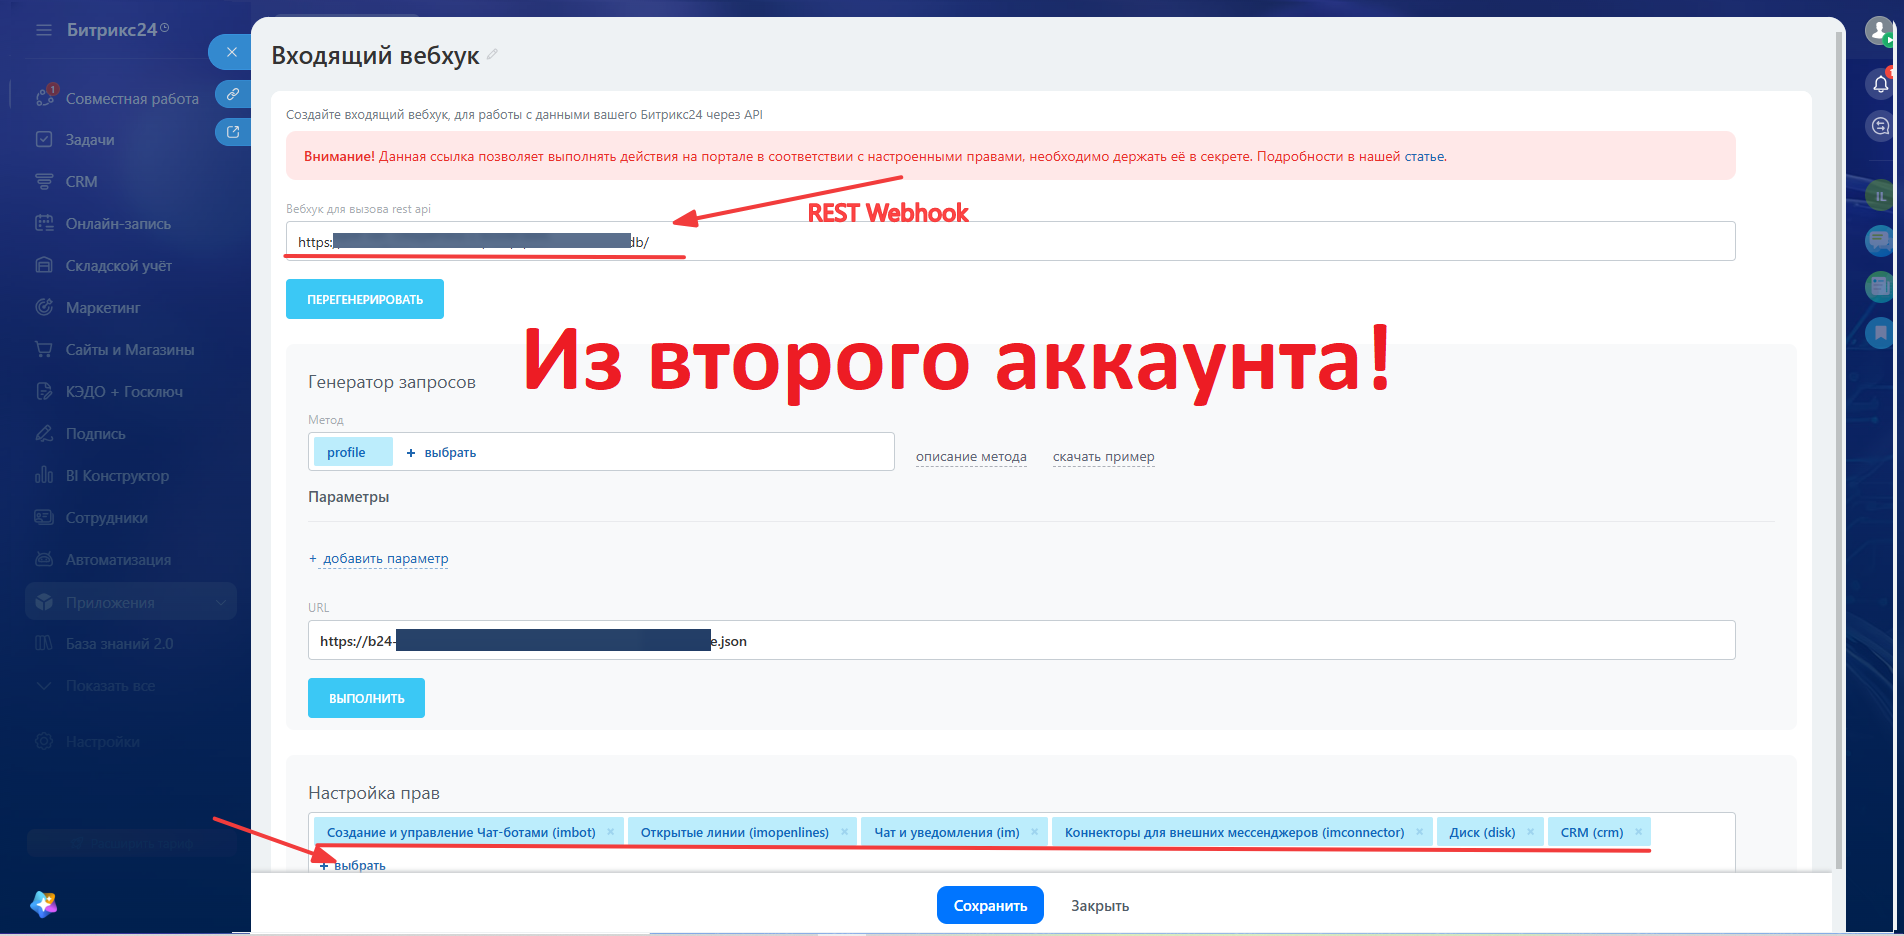Remove the imconnector permission tag

(x=1419, y=832)
